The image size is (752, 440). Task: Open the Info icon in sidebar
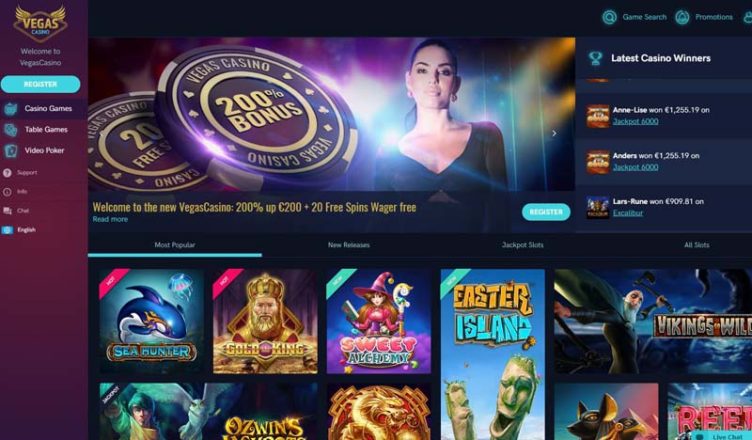[x=7, y=192]
